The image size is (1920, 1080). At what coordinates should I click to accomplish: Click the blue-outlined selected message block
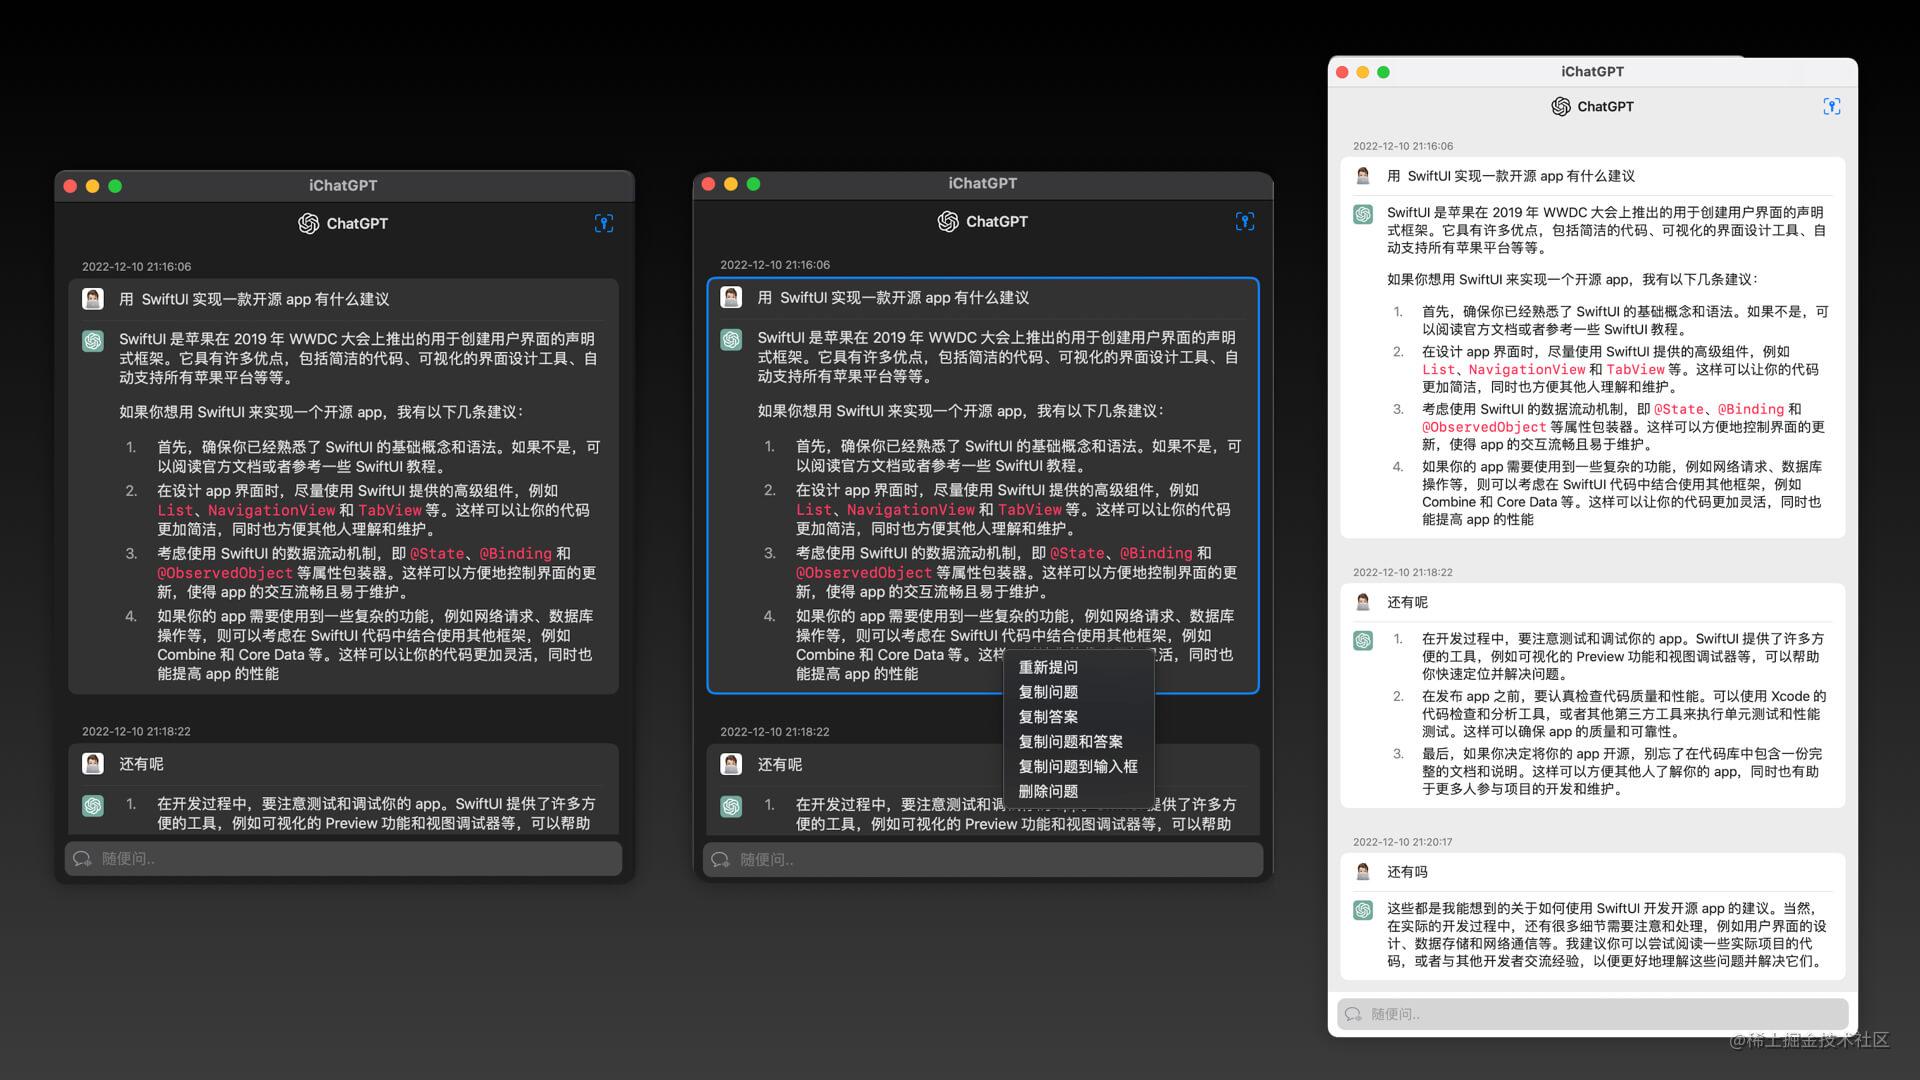coord(982,480)
